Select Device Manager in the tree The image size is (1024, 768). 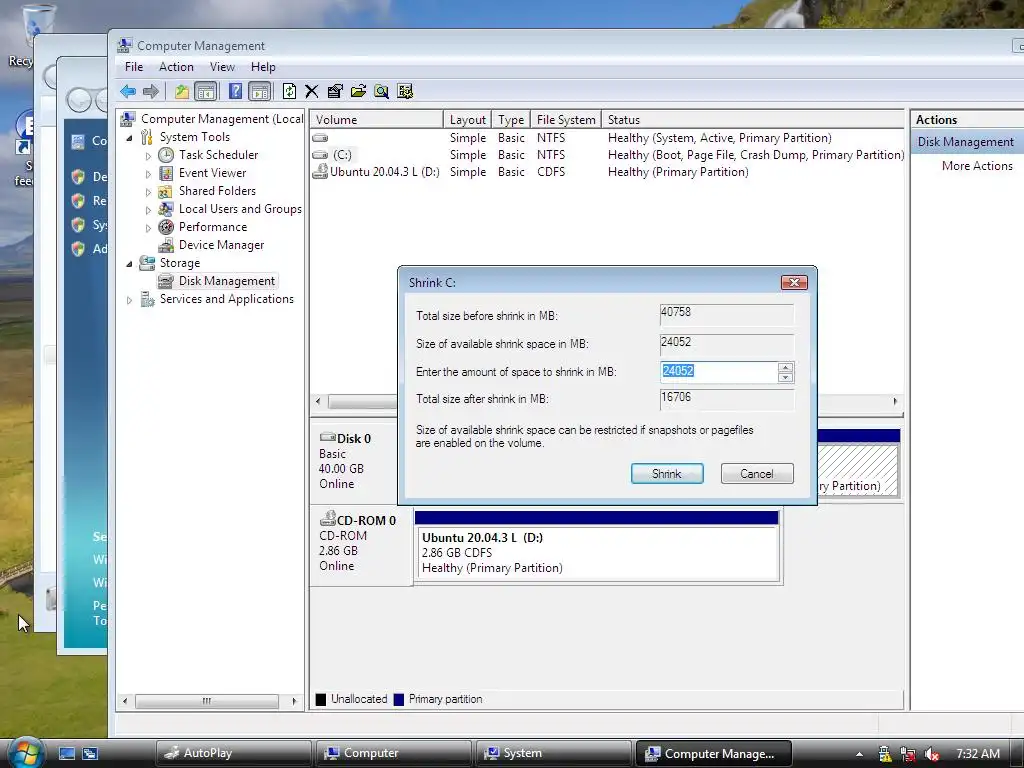click(221, 245)
